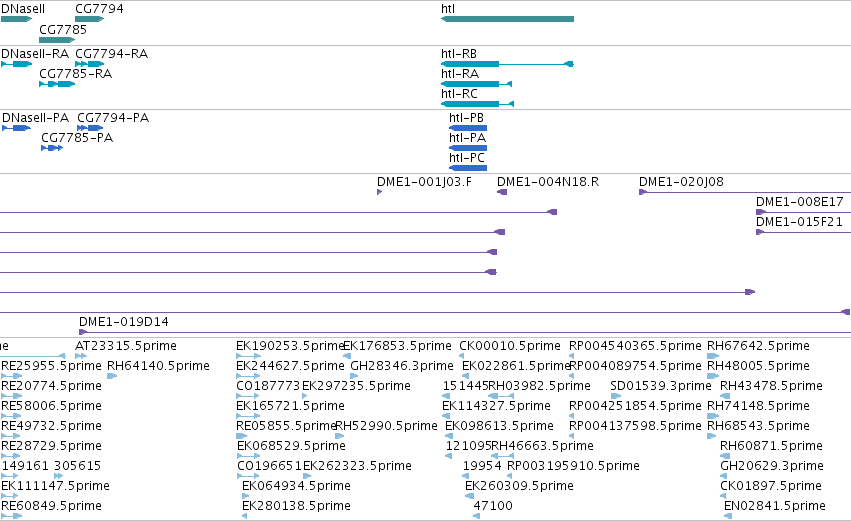Click the RE25955.5prime EST
The height and width of the screenshot is (521, 851).
11,376
